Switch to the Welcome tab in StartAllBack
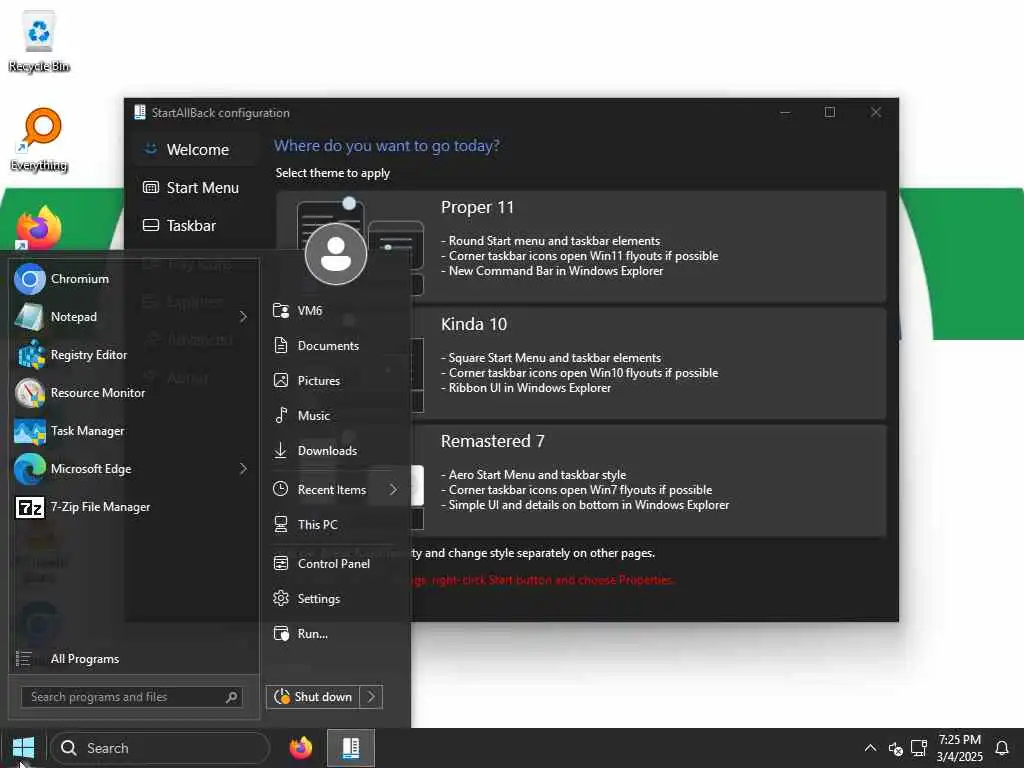This screenshot has width=1024, height=768. point(197,150)
